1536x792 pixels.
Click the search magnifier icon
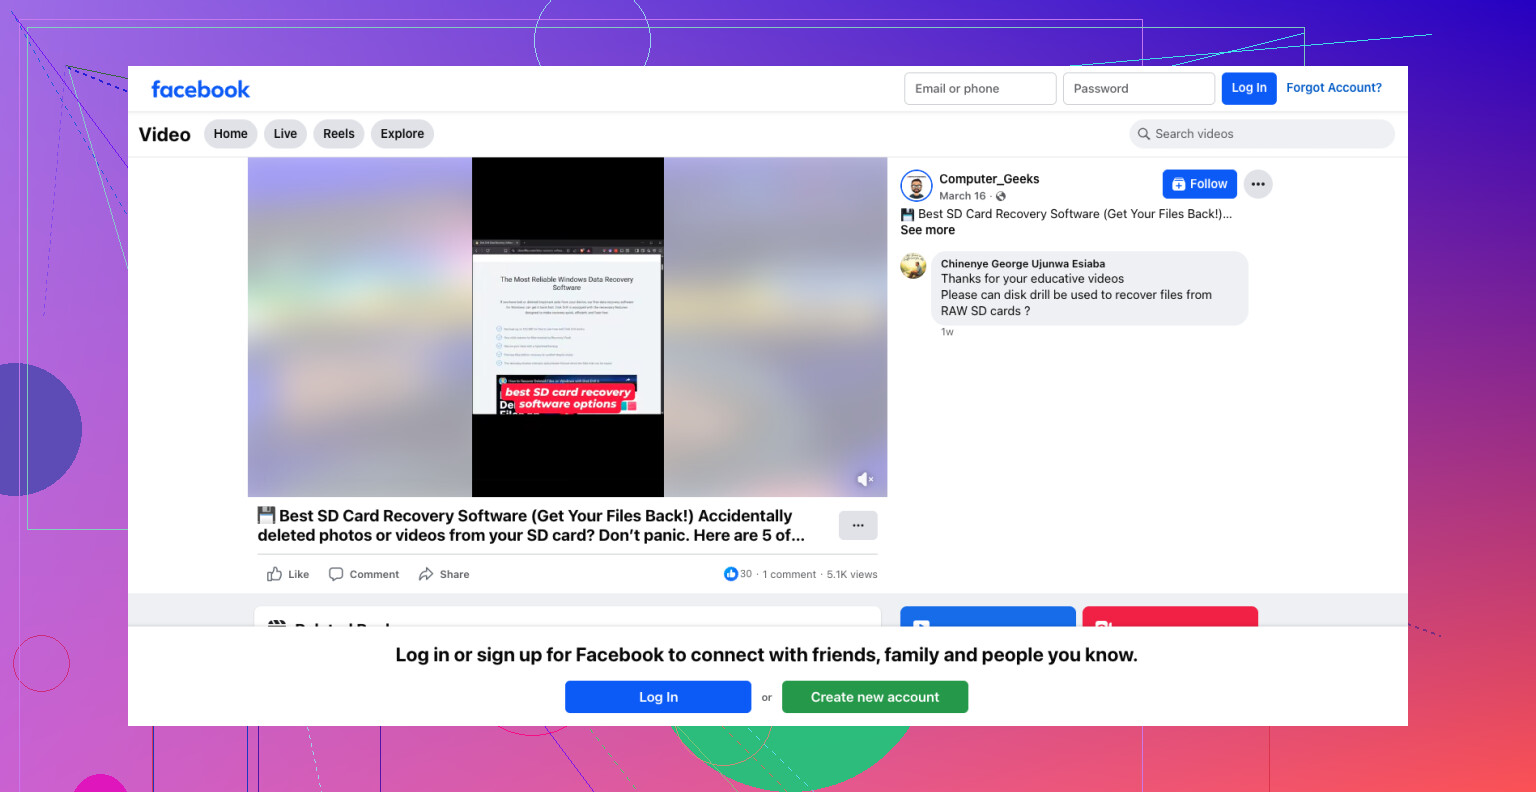click(1144, 134)
